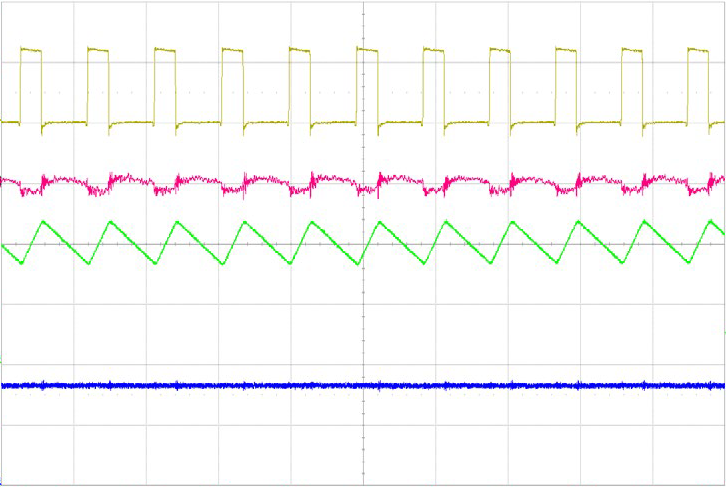
Task: Click the green marker on left edge
Action: coord(2,358)
